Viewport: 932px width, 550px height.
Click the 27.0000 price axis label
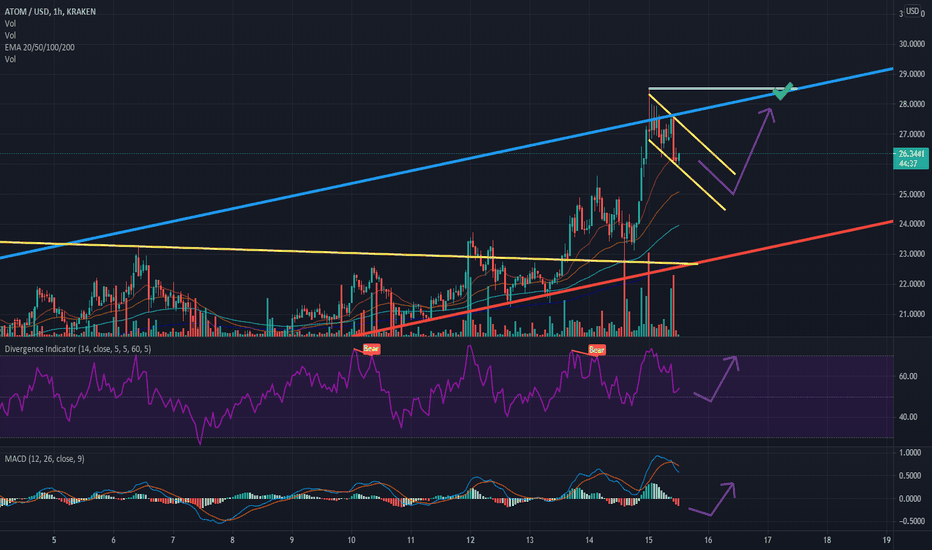click(x=912, y=134)
